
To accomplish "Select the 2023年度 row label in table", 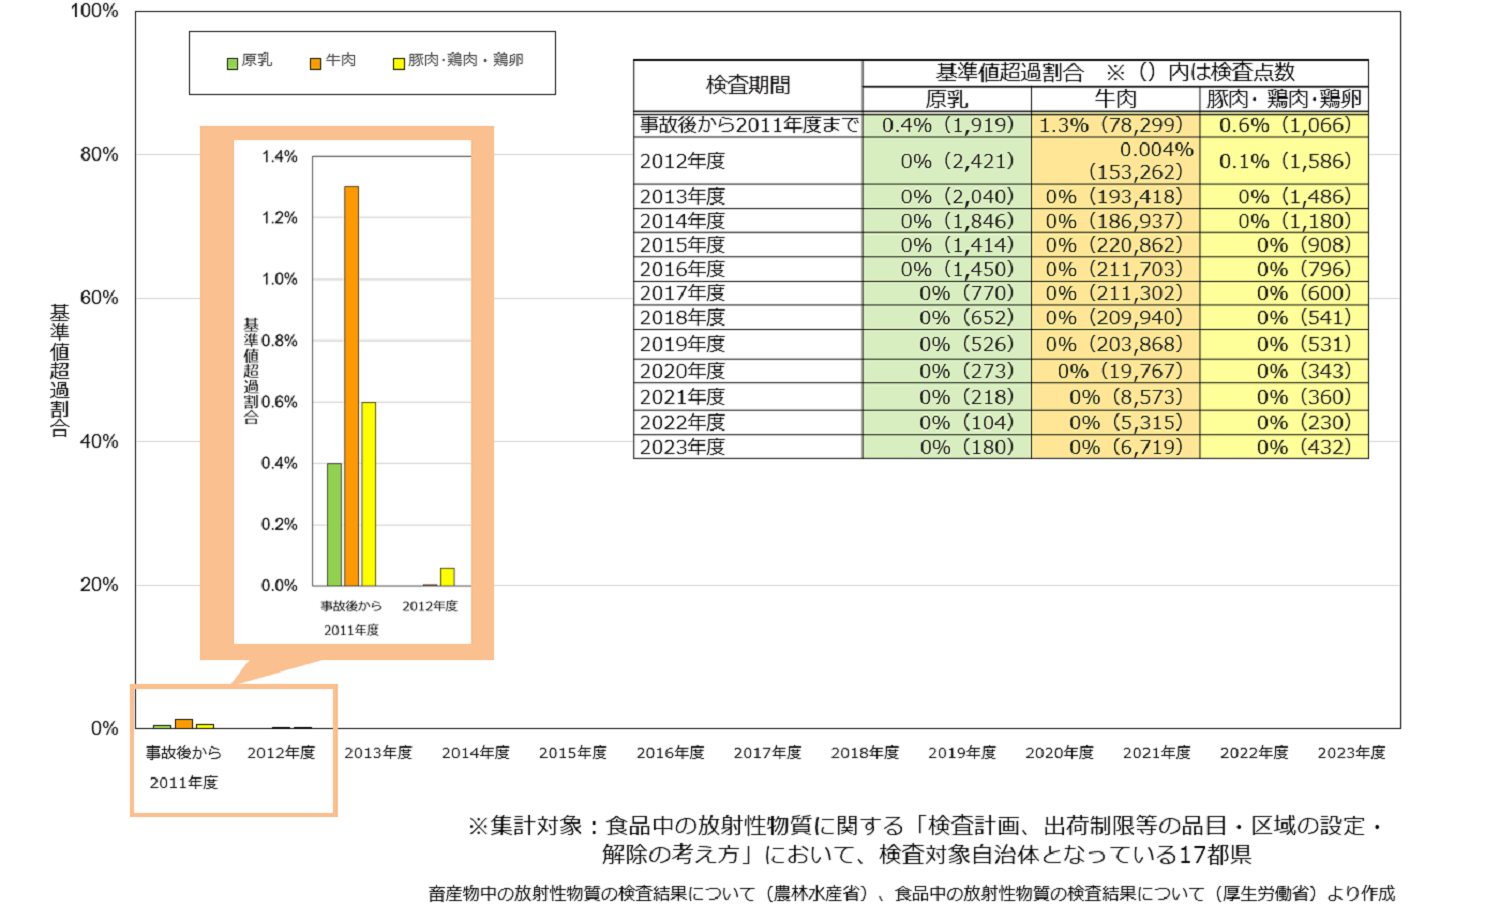I will 683,447.
